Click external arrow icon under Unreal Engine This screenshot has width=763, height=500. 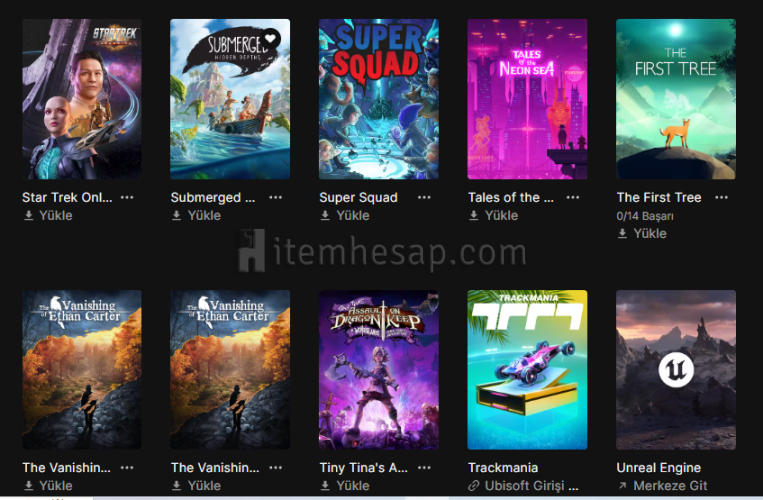point(622,485)
